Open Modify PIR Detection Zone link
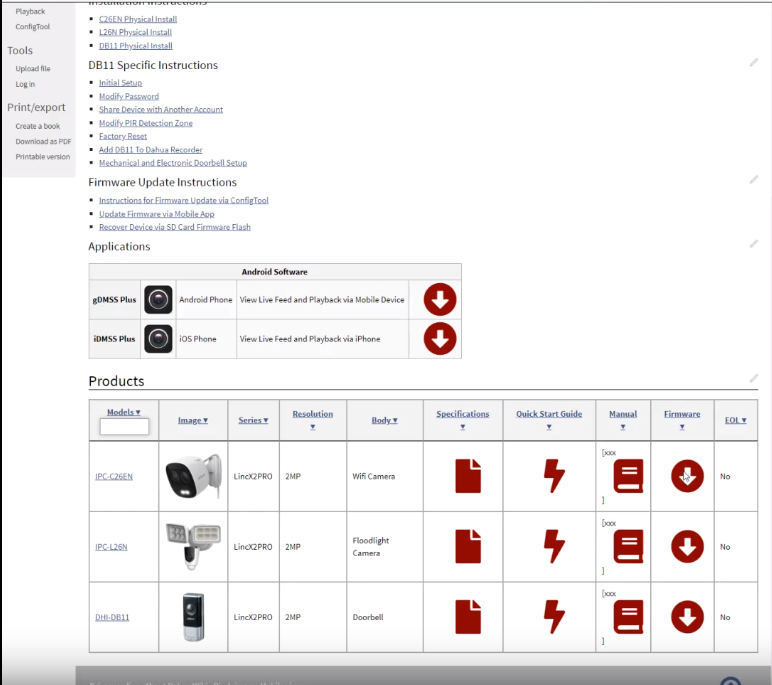 (146, 123)
